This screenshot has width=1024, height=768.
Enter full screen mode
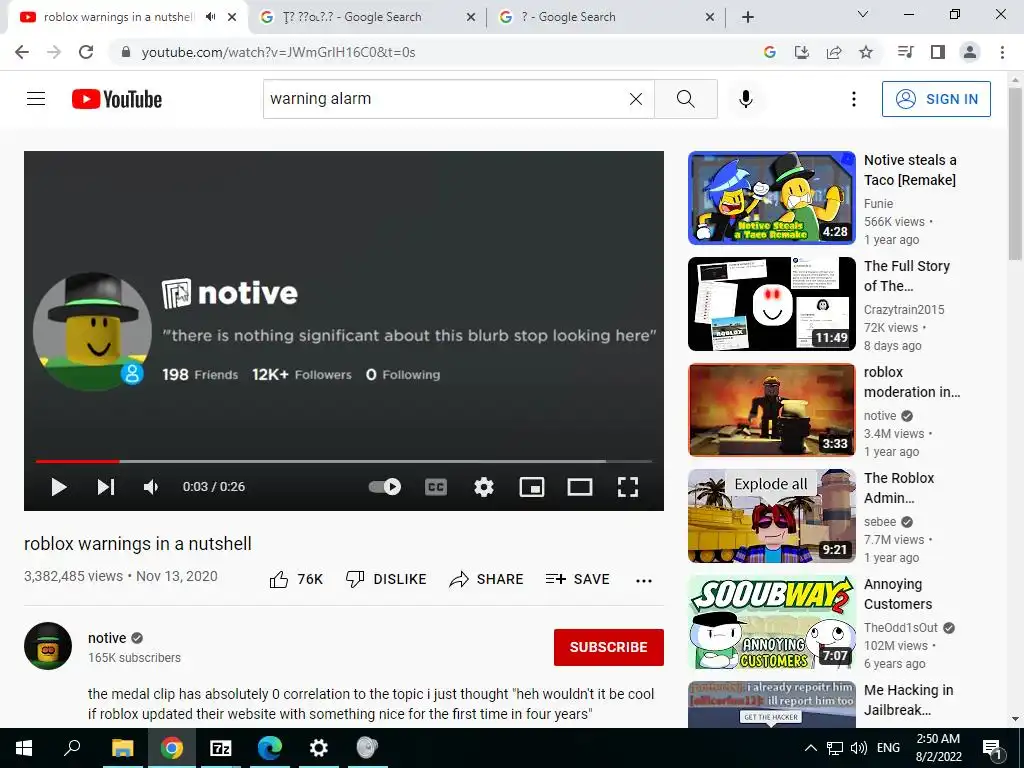click(x=628, y=487)
